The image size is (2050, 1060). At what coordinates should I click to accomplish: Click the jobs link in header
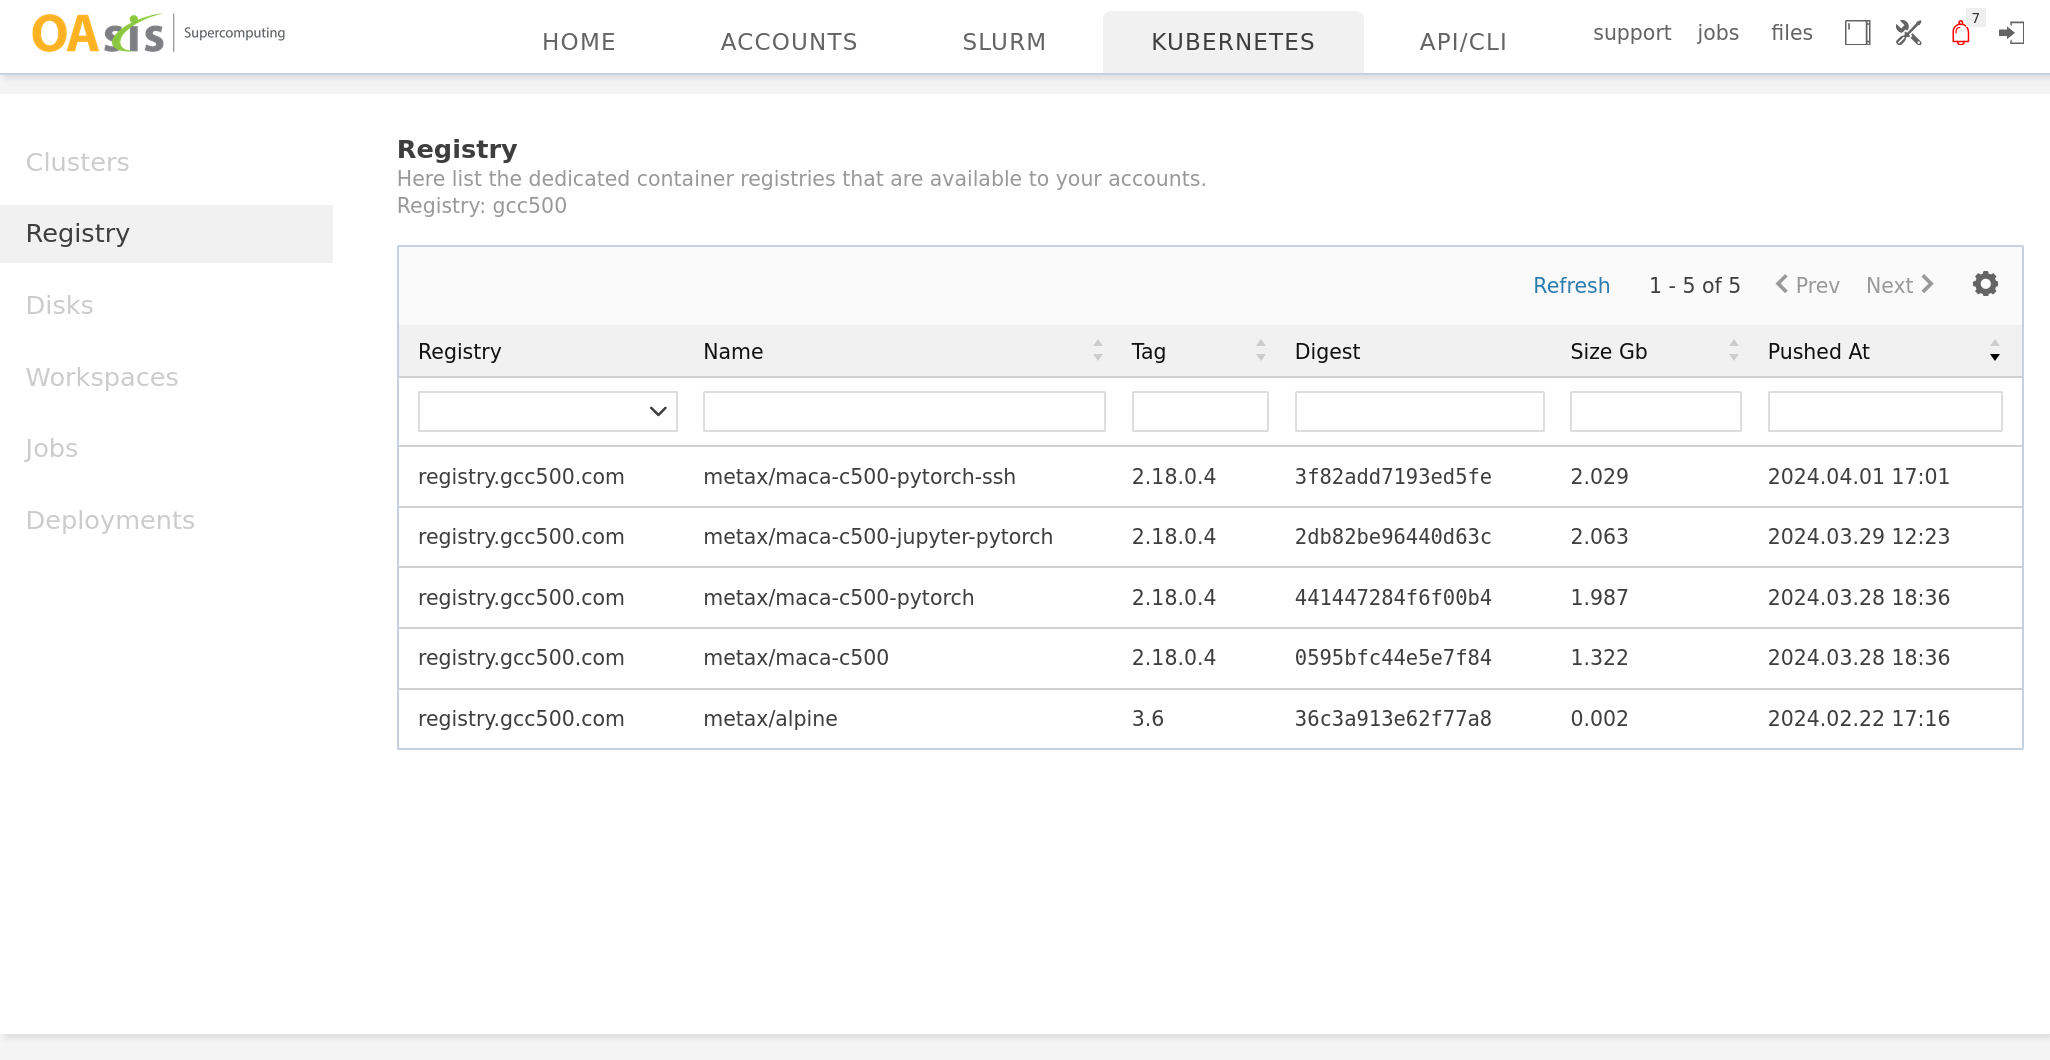[1718, 33]
